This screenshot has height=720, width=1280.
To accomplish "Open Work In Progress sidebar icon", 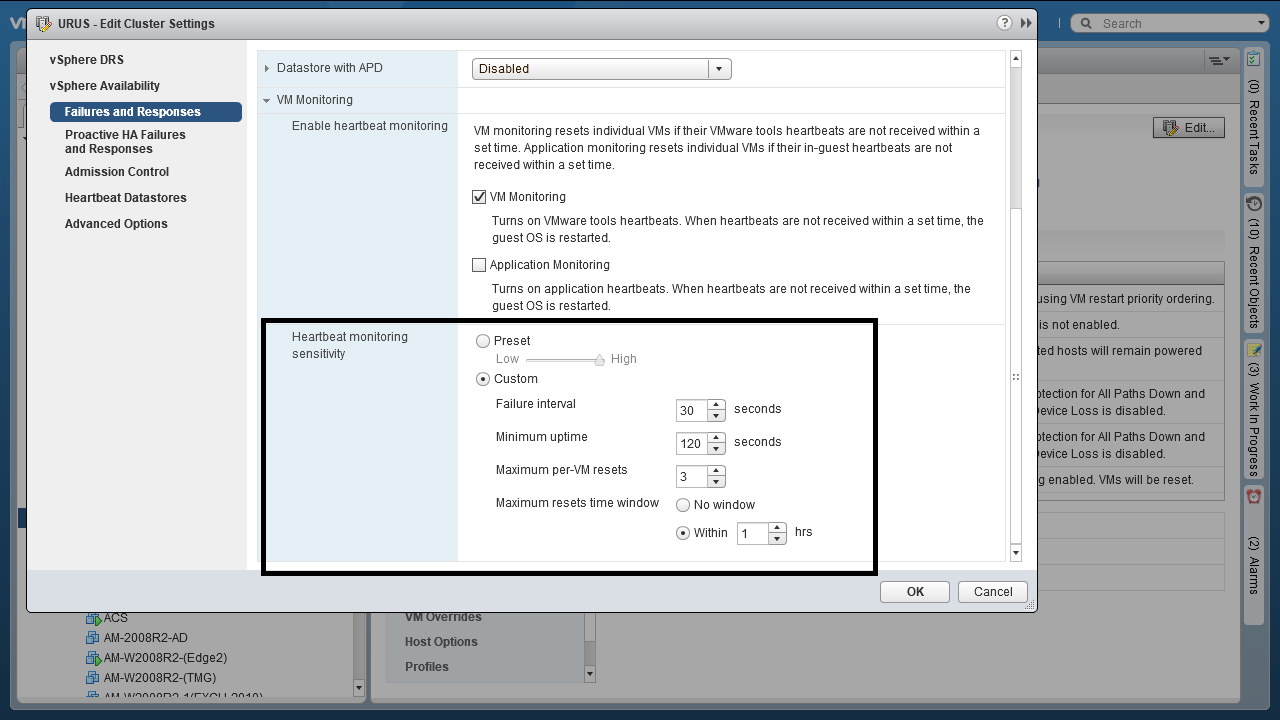I will point(1253,350).
